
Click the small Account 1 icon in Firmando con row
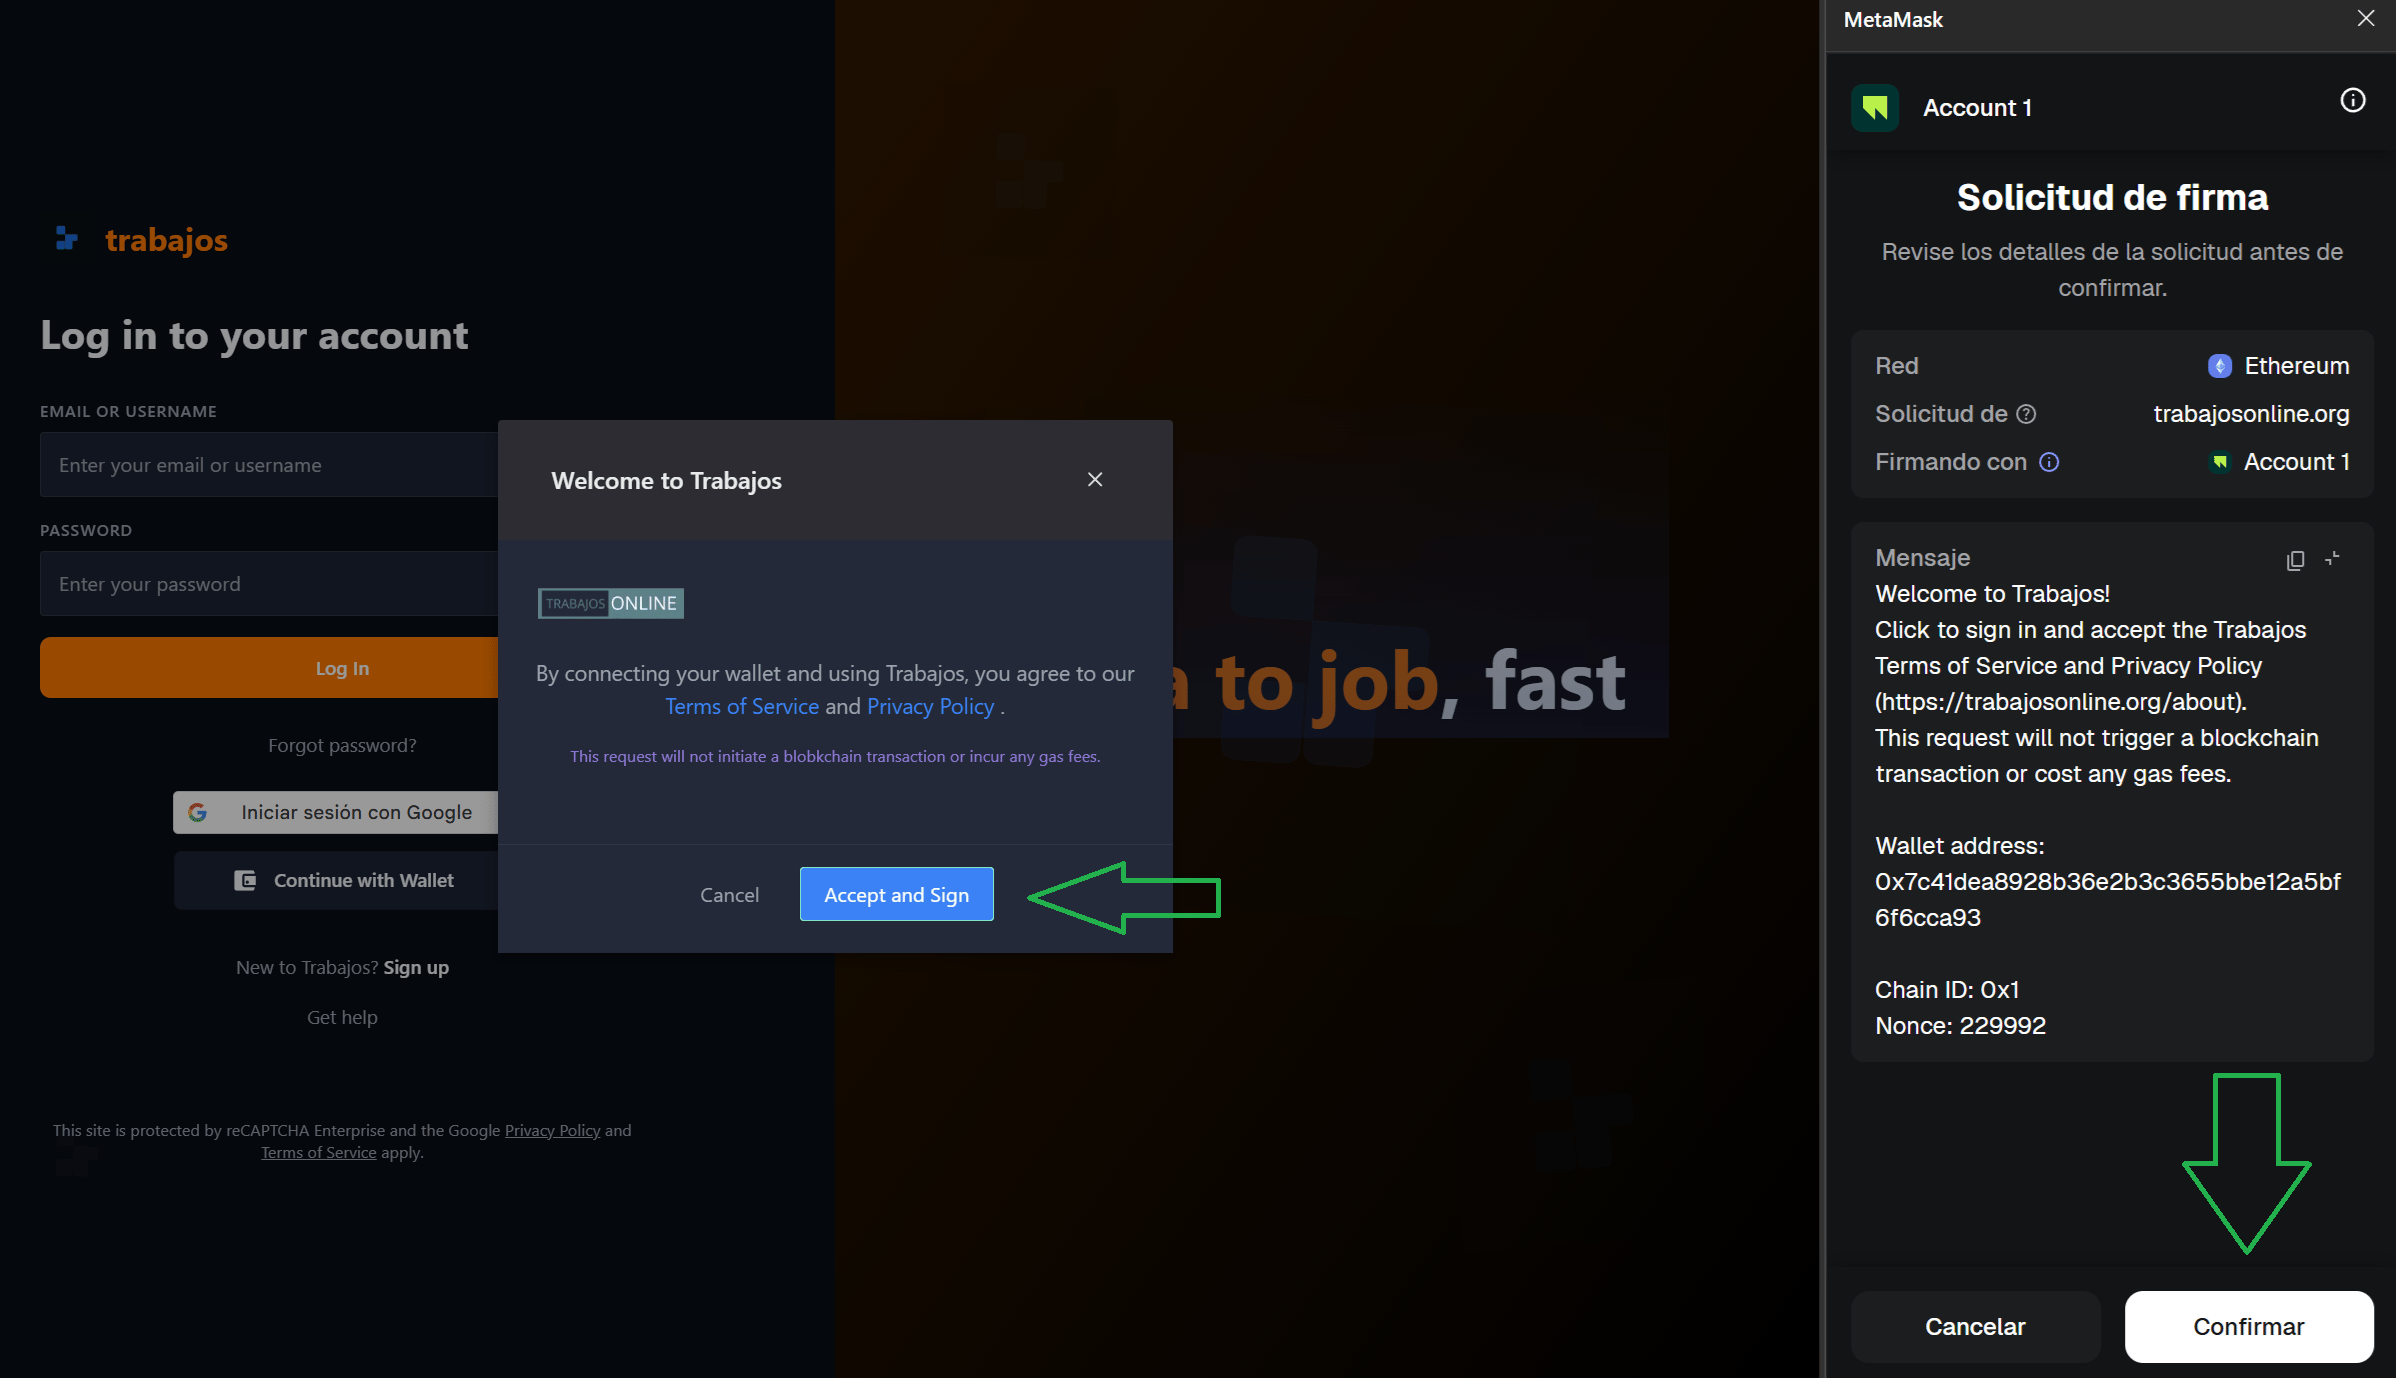[x=2220, y=462]
